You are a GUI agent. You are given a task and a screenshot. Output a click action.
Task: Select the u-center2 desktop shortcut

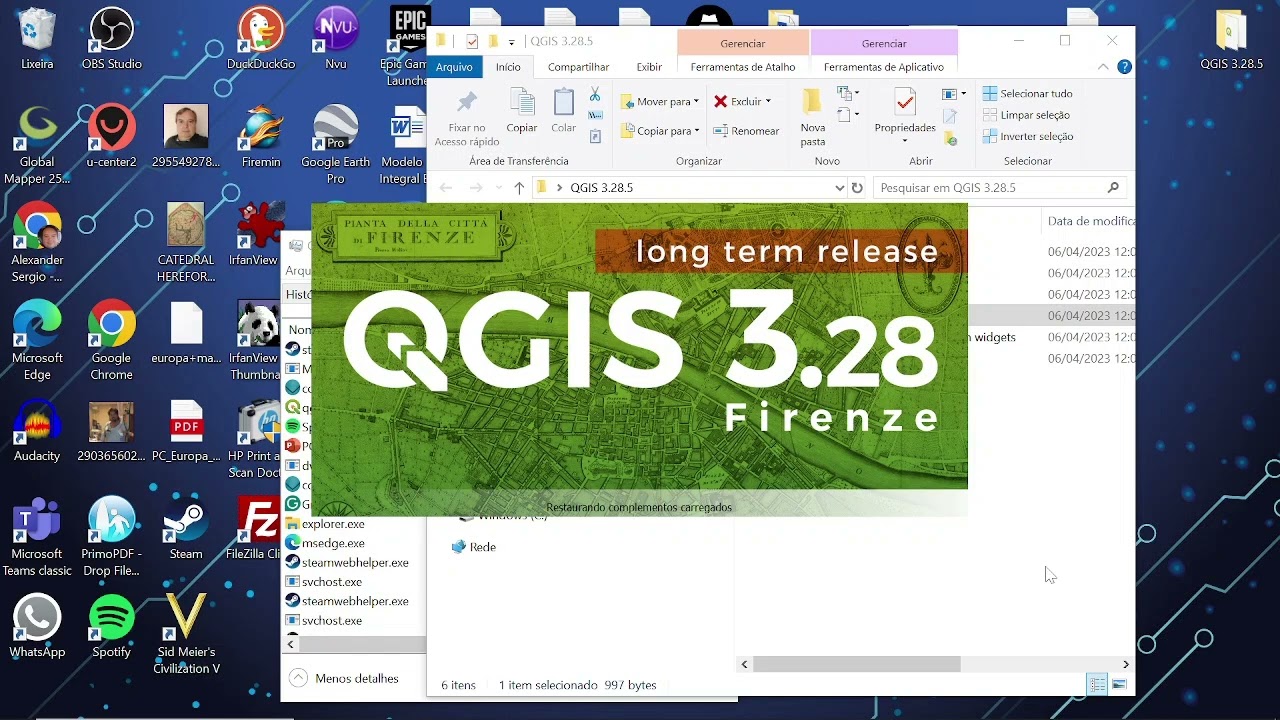click(111, 137)
